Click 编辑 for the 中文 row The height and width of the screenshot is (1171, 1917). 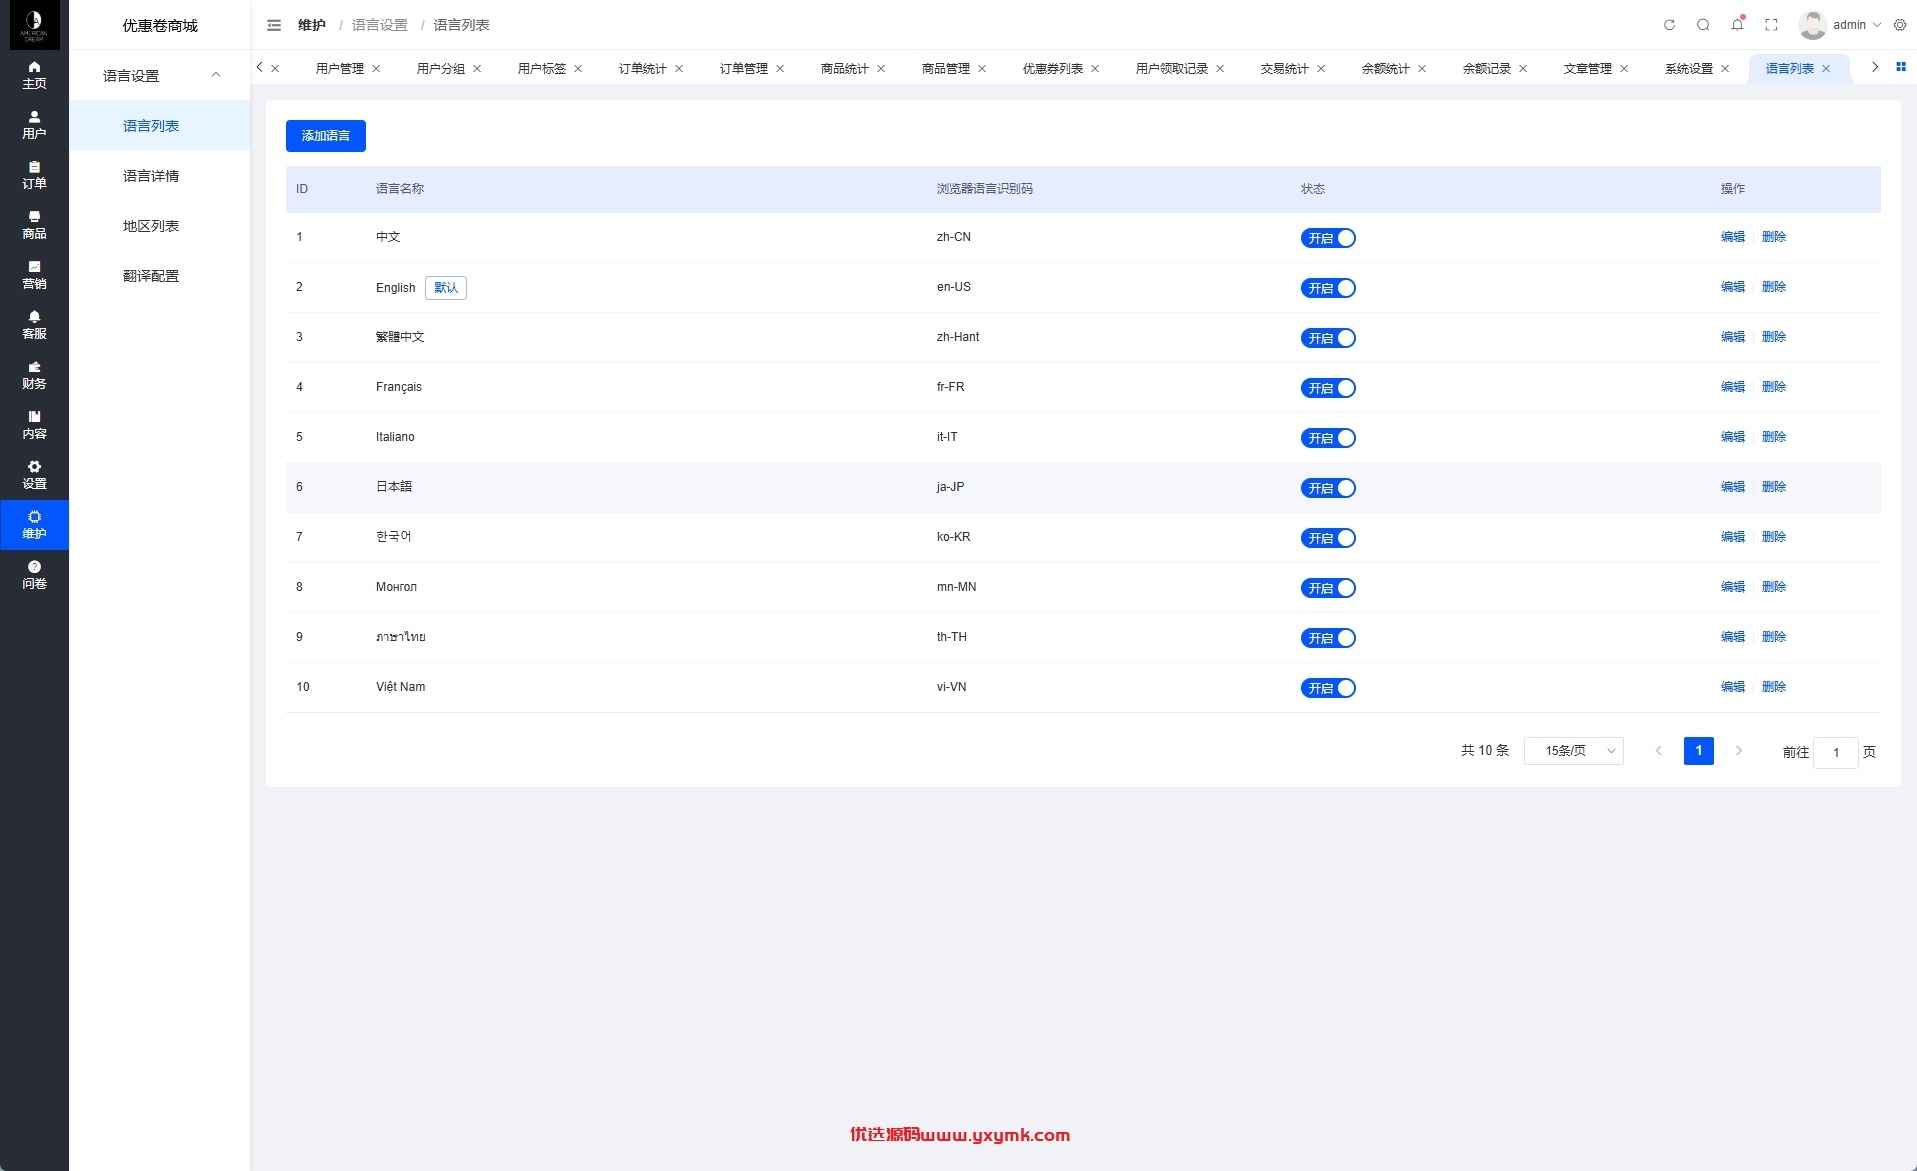[x=1733, y=237]
